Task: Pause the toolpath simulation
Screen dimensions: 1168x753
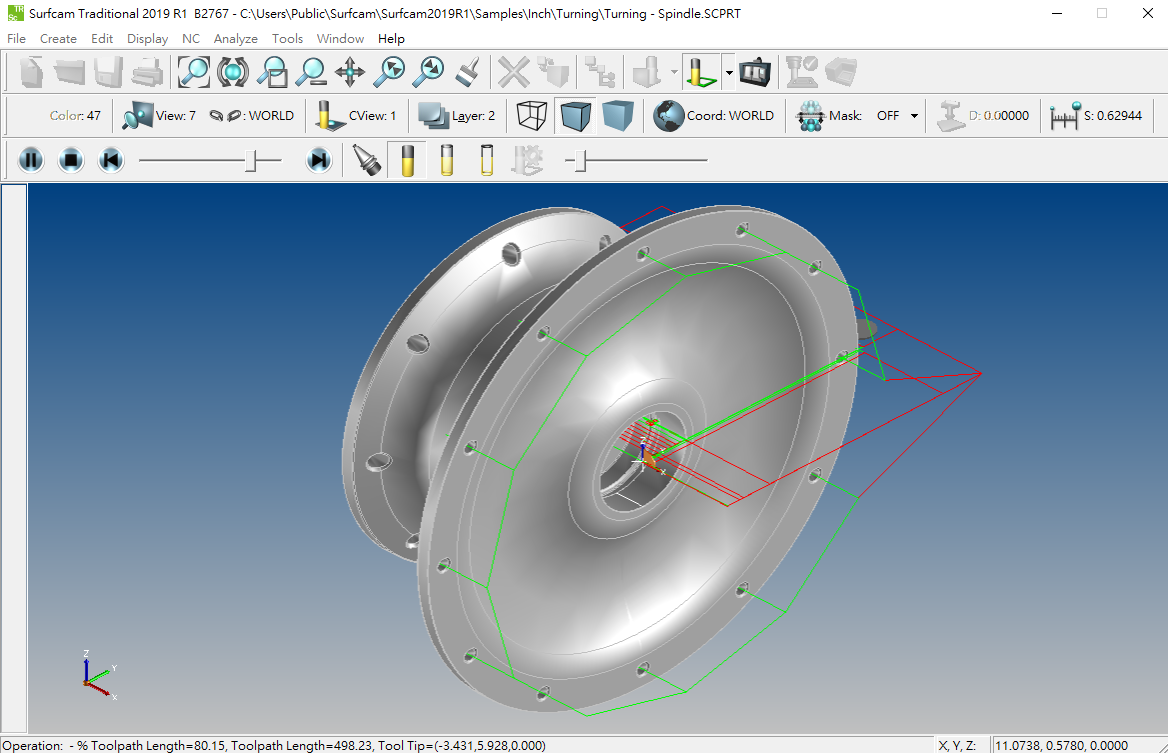Action: click(x=31, y=160)
